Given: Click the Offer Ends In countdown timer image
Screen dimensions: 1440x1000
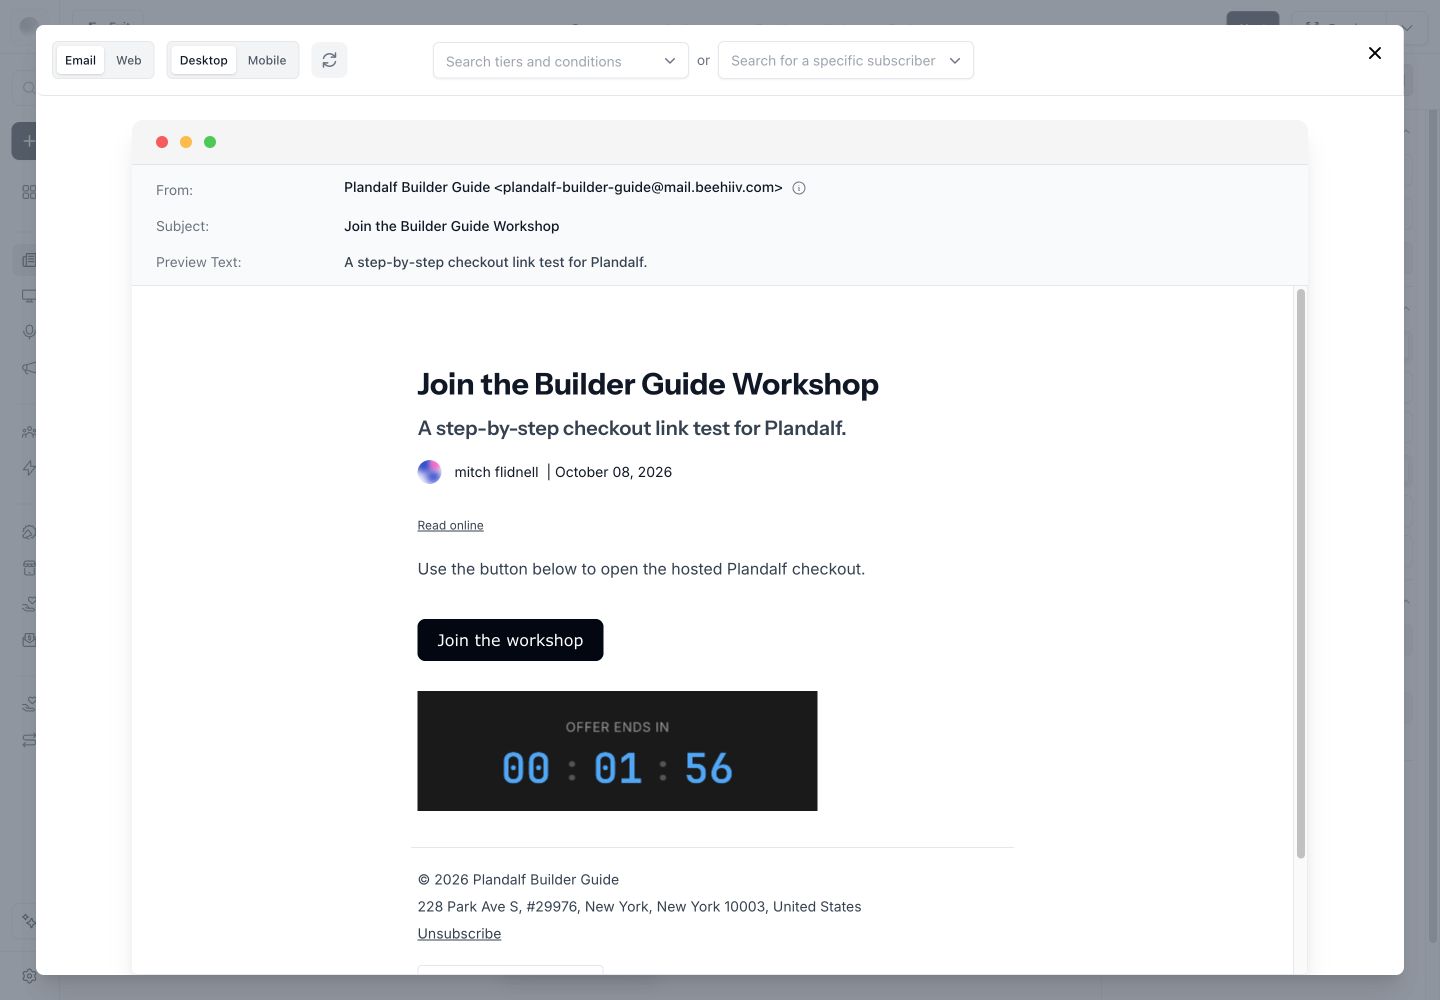Looking at the screenshot, I should (617, 751).
